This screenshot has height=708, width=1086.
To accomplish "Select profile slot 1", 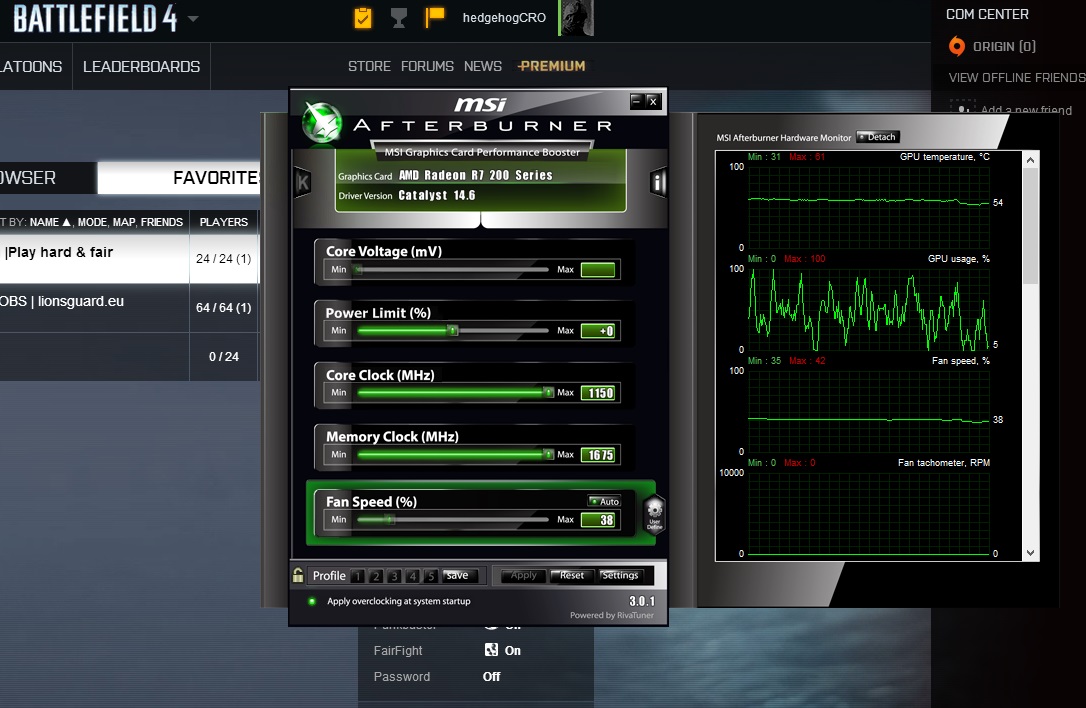I will (357, 576).
